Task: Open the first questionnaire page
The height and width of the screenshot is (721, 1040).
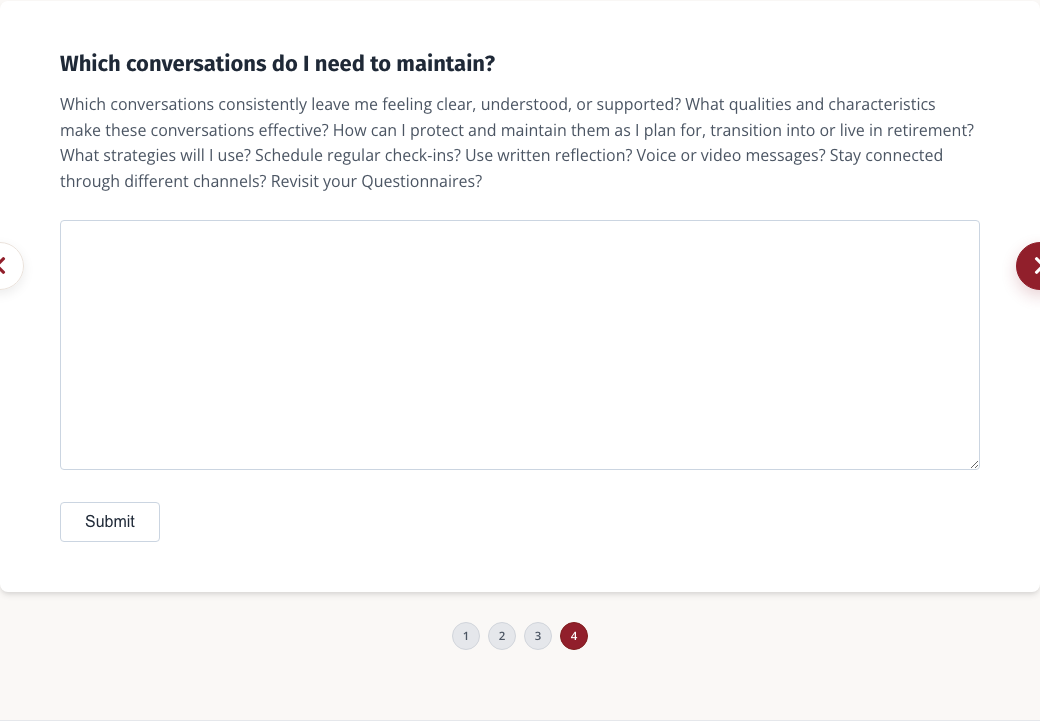Action: [x=466, y=636]
